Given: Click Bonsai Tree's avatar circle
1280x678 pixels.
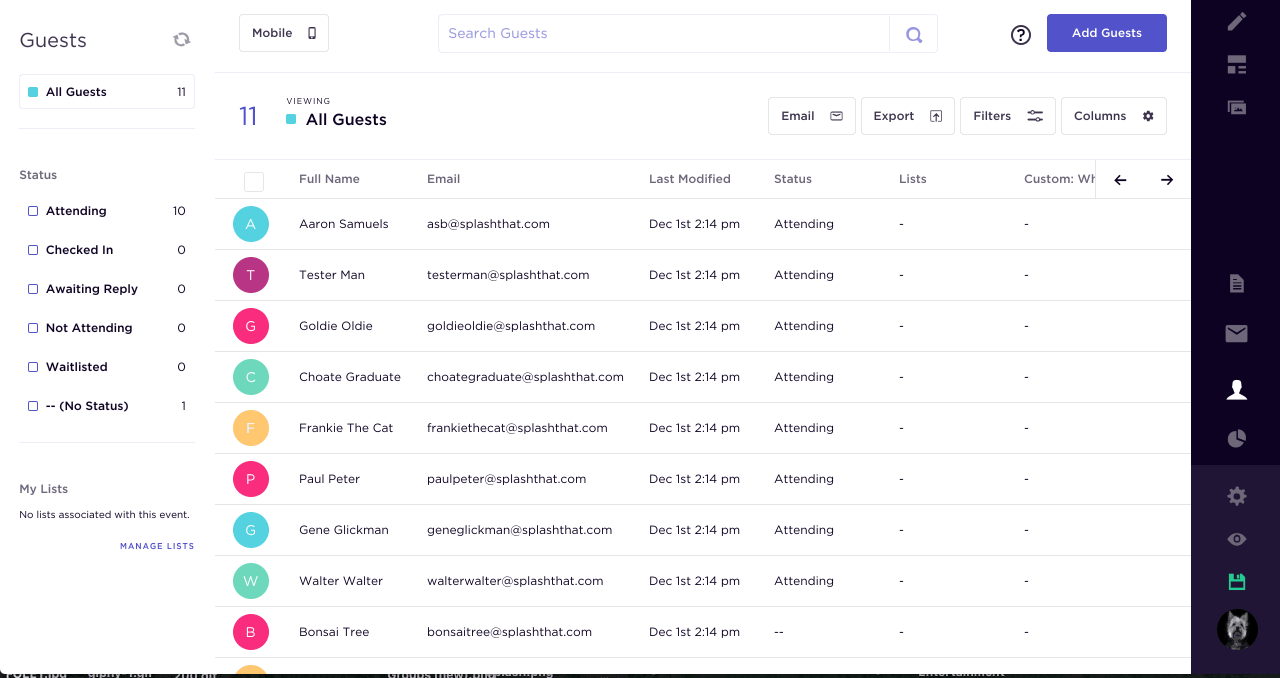Looking at the screenshot, I should pyautogui.click(x=251, y=632).
